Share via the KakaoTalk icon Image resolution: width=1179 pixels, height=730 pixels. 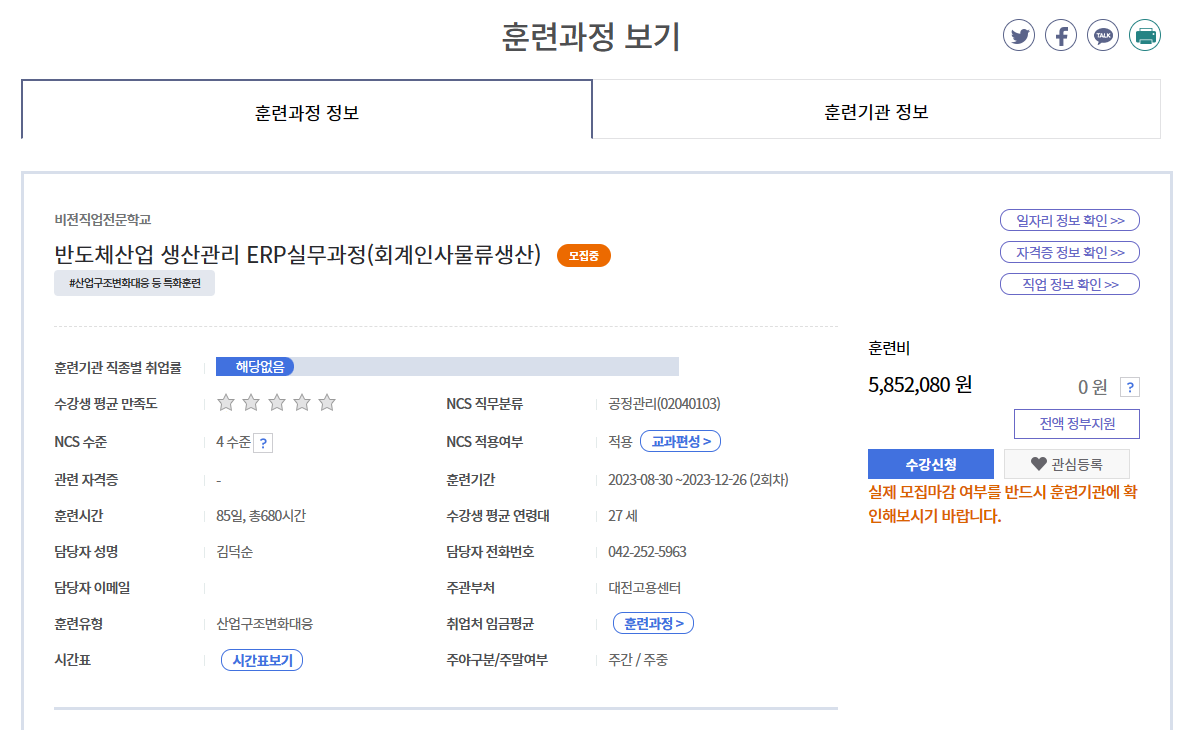[1103, 36]
